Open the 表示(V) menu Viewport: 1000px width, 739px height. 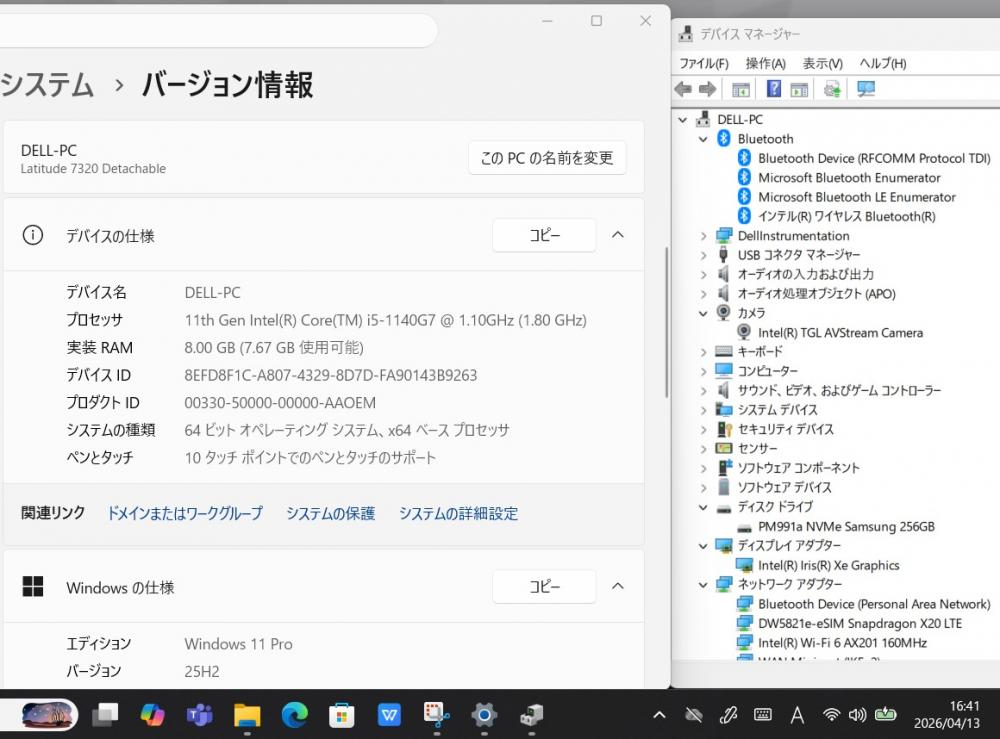(822, 63)
